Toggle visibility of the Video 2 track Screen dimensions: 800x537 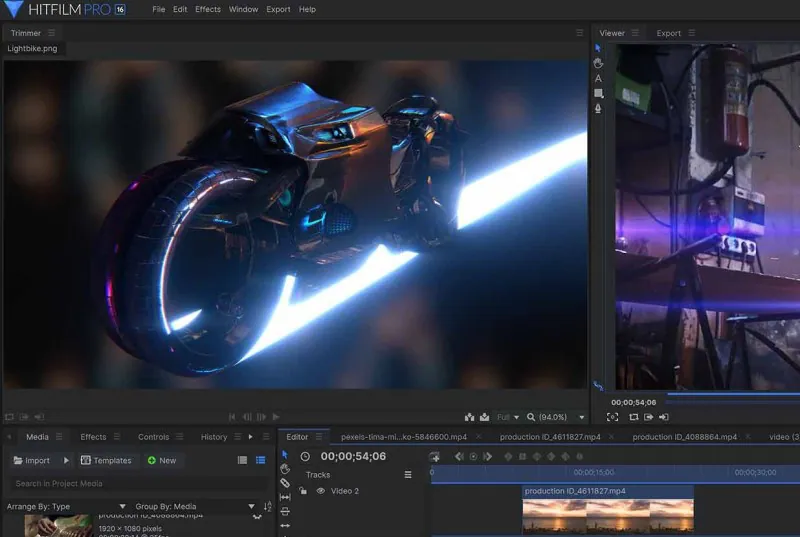320,491
